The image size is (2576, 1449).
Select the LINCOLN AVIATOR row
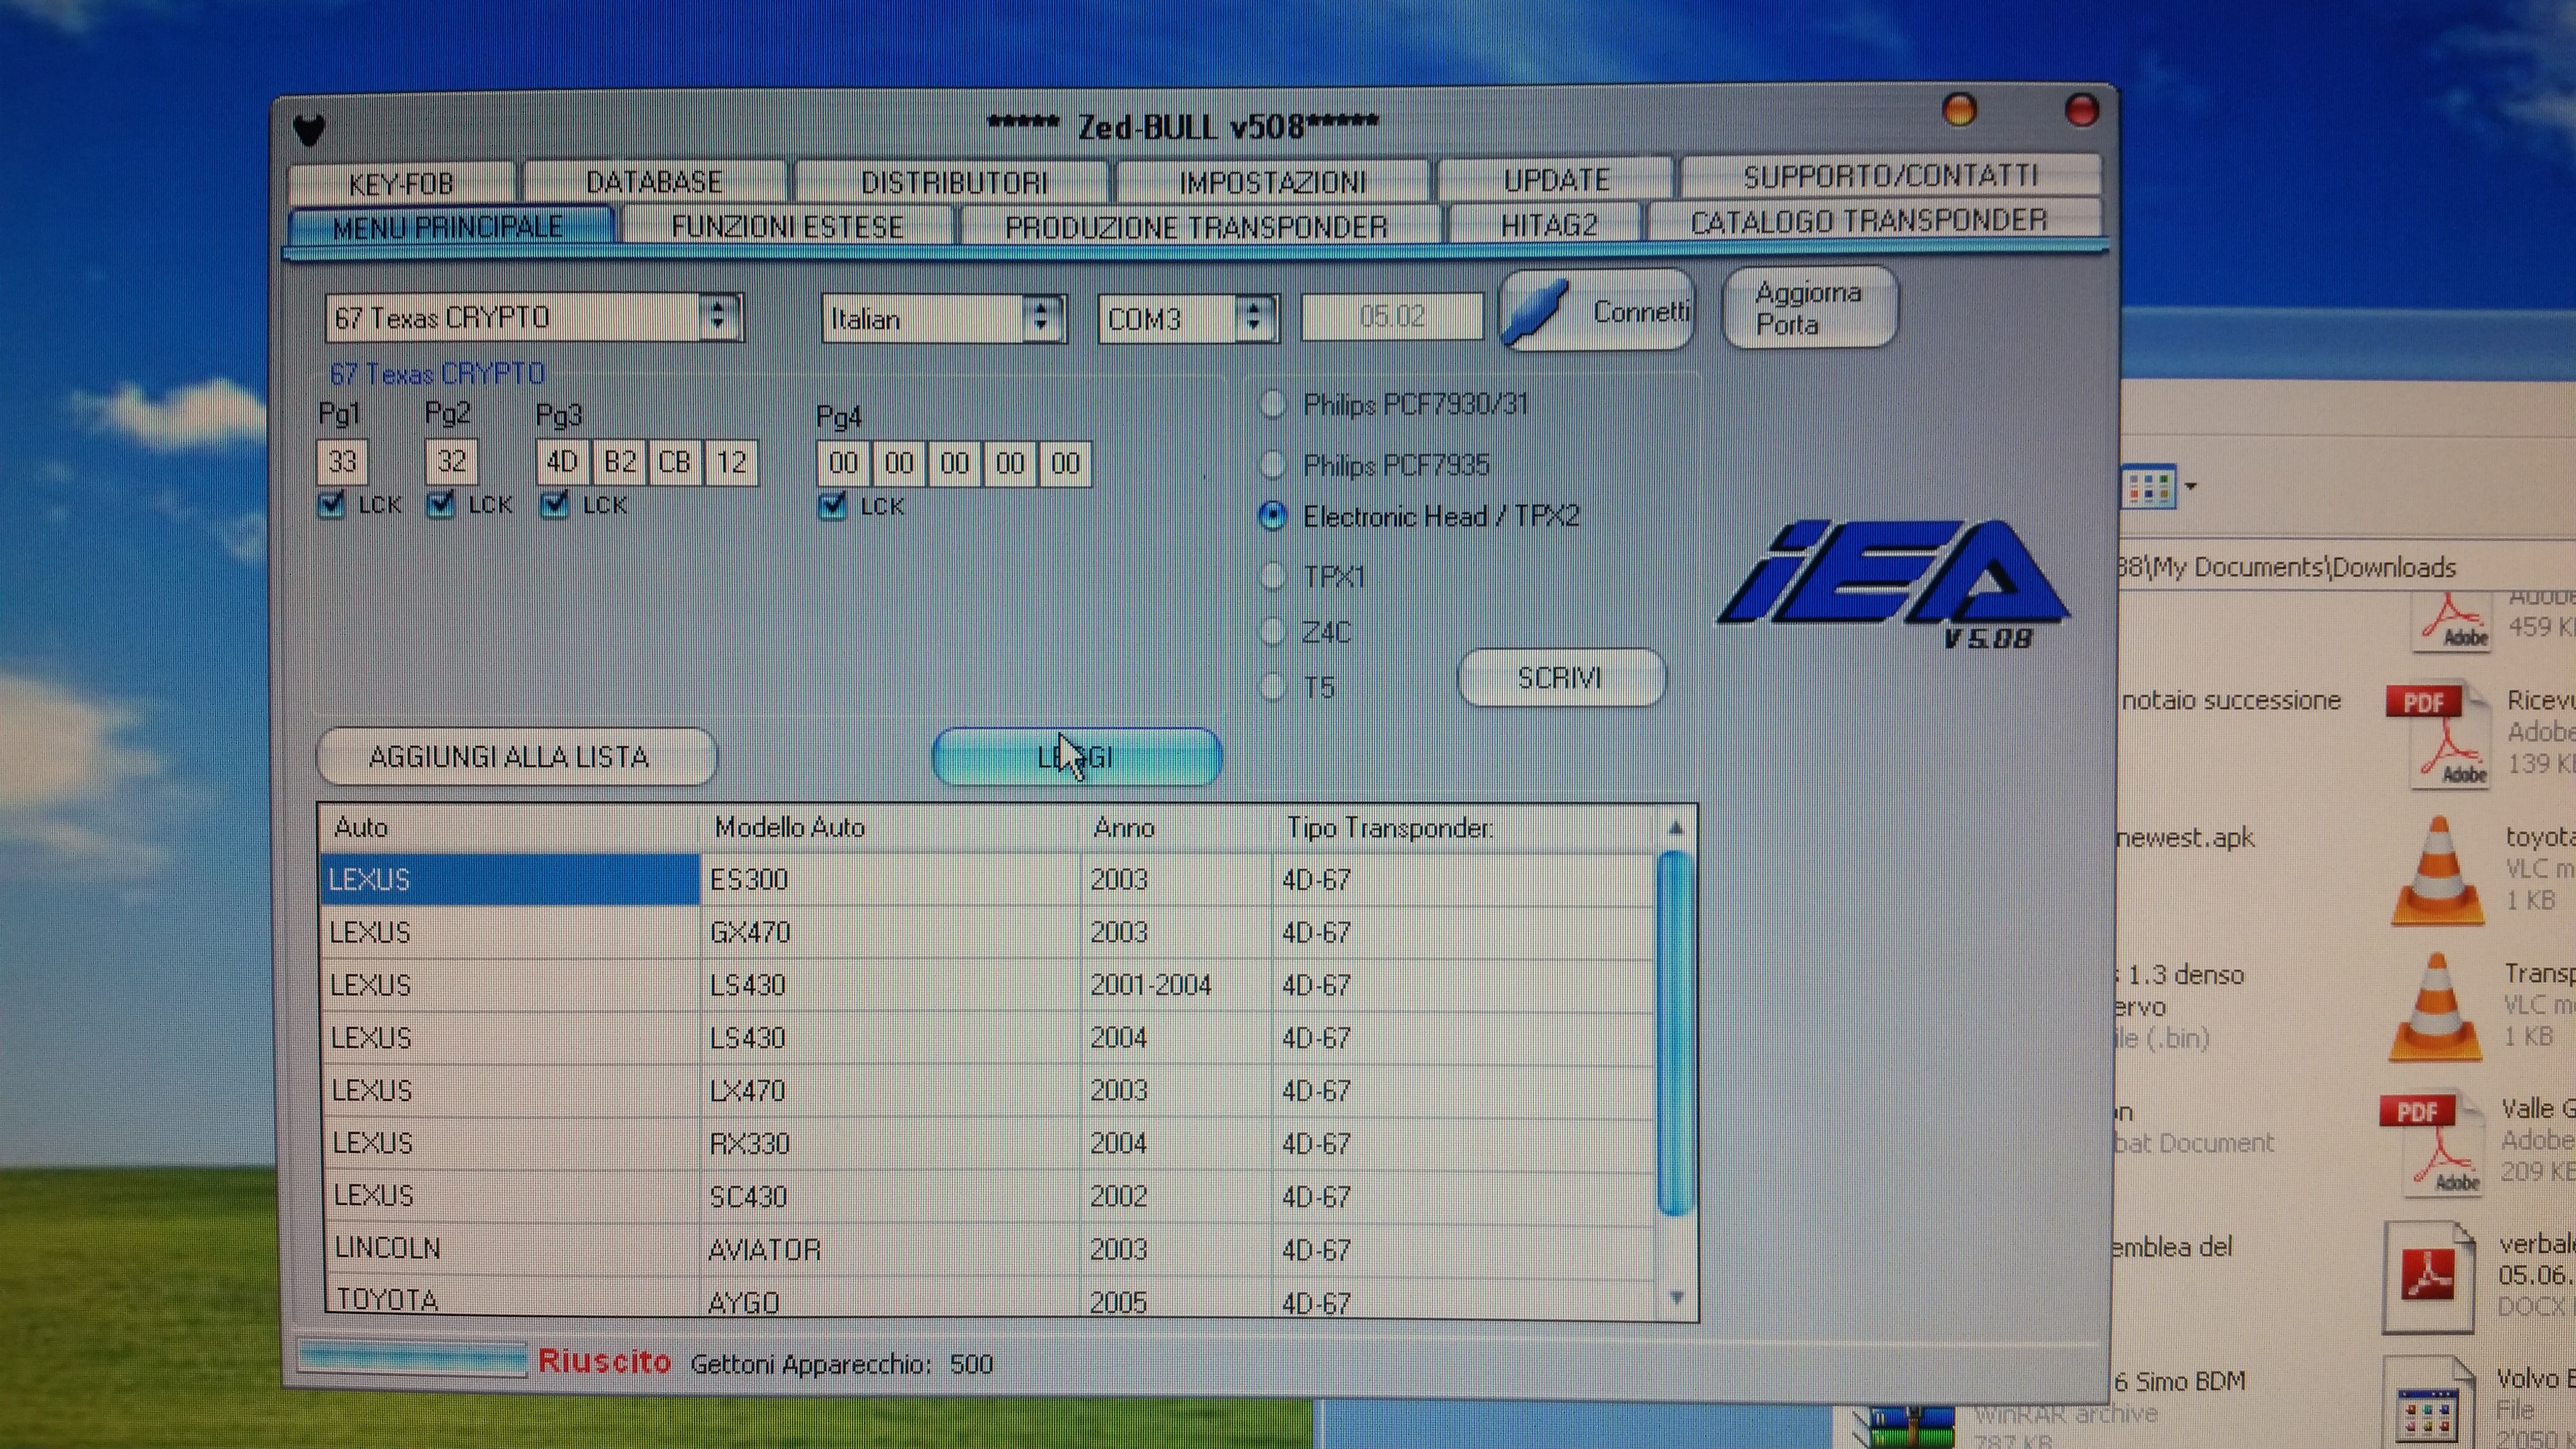tap(987, 1249)
